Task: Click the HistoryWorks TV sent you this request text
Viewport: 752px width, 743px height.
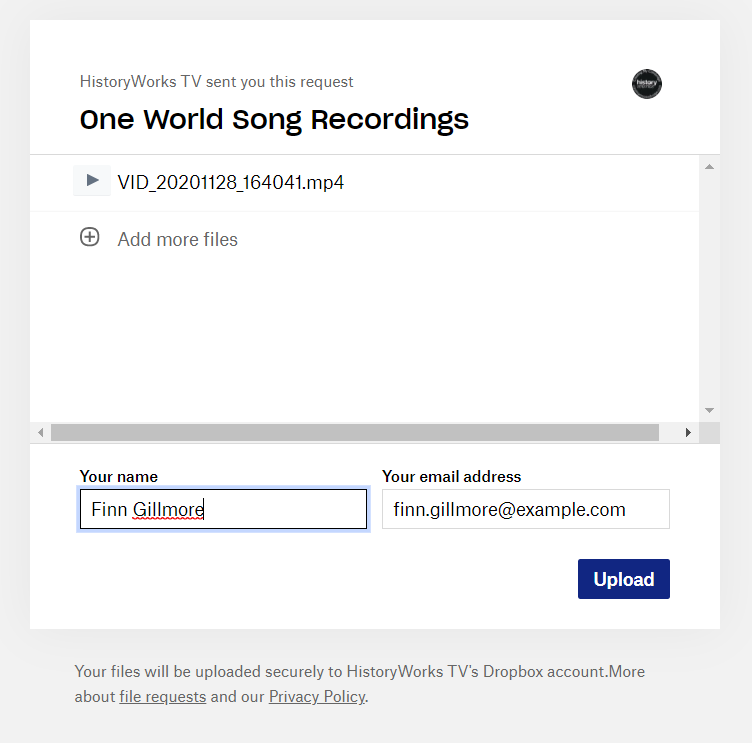Action: tap(216, 82)
